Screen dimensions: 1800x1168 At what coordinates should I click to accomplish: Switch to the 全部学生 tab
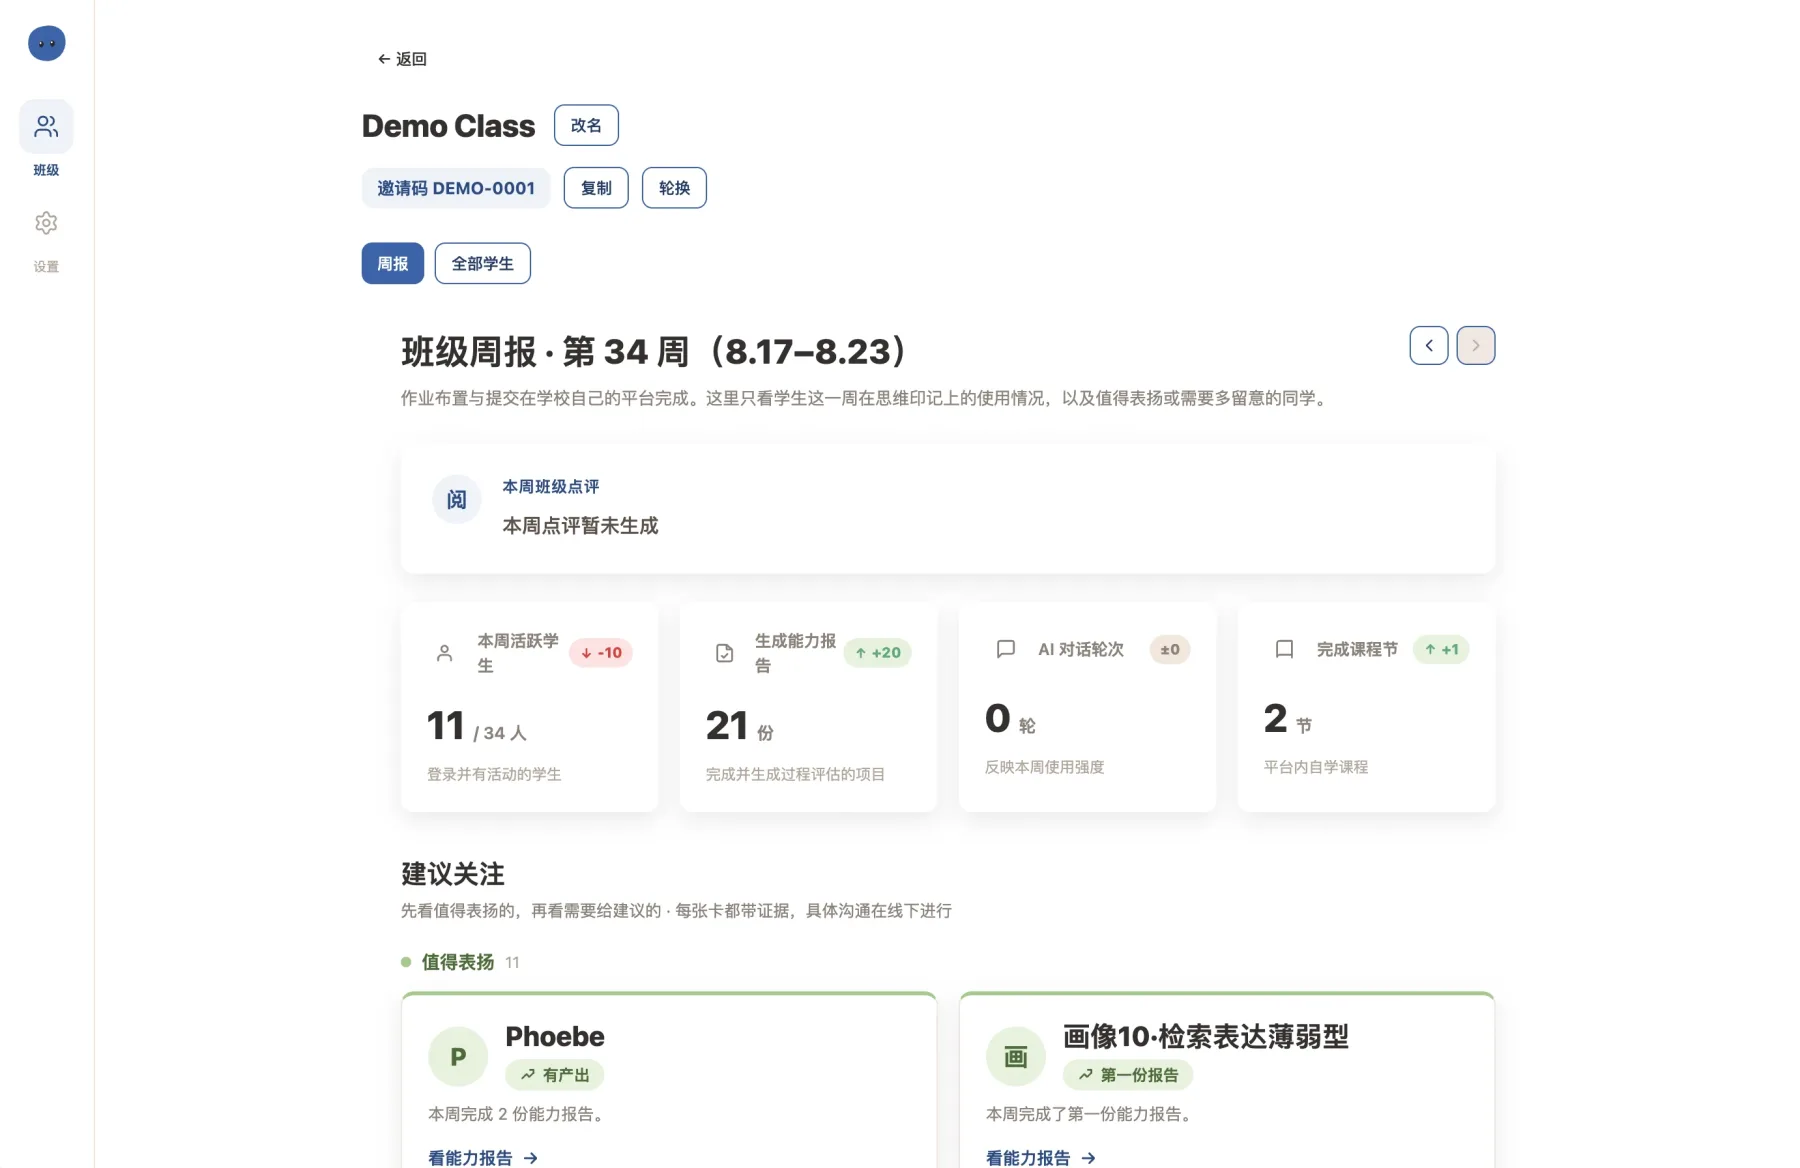tap(482, 263)
